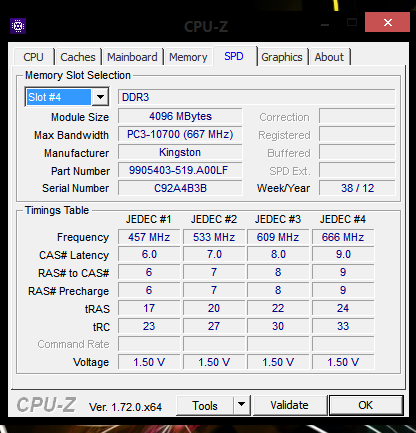Click the tRAS value 20
416x433 pixels.
(214, 308)
